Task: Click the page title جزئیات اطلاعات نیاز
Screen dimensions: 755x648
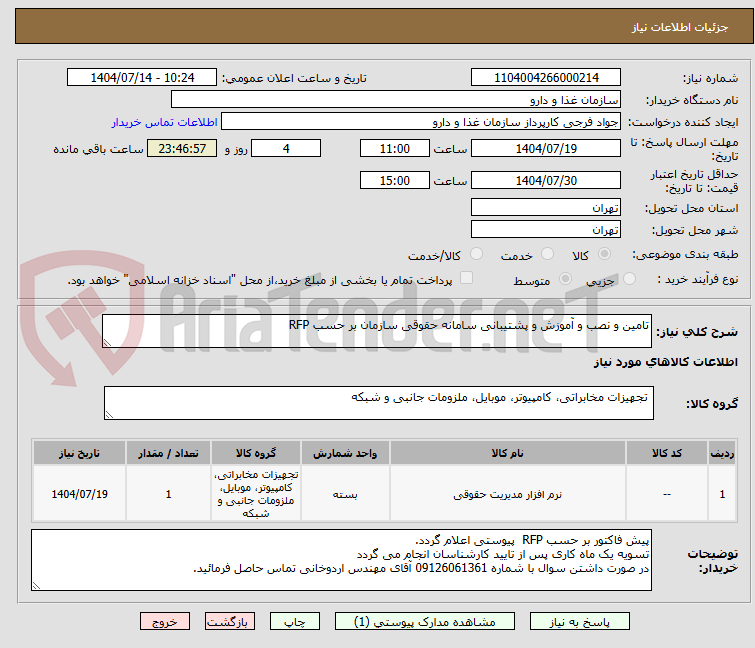Action: pyautogui.click(x=680, y=27)
